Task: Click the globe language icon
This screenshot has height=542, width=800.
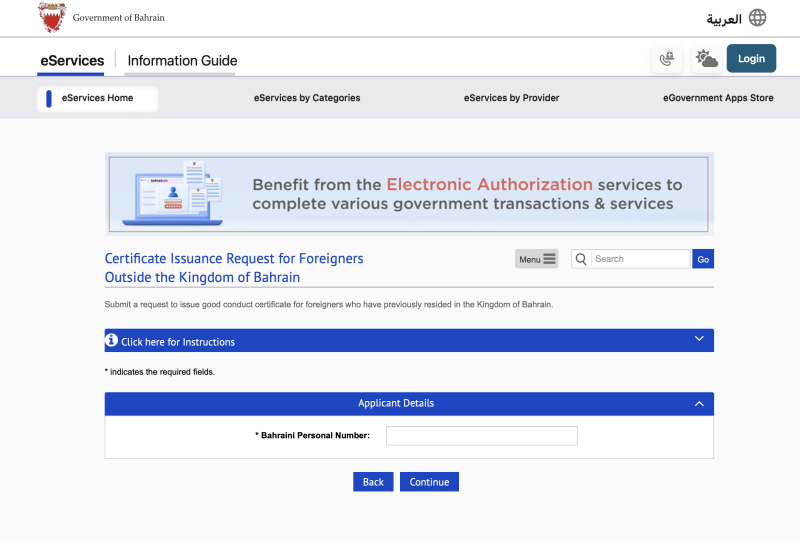Action: pos(758,18)
